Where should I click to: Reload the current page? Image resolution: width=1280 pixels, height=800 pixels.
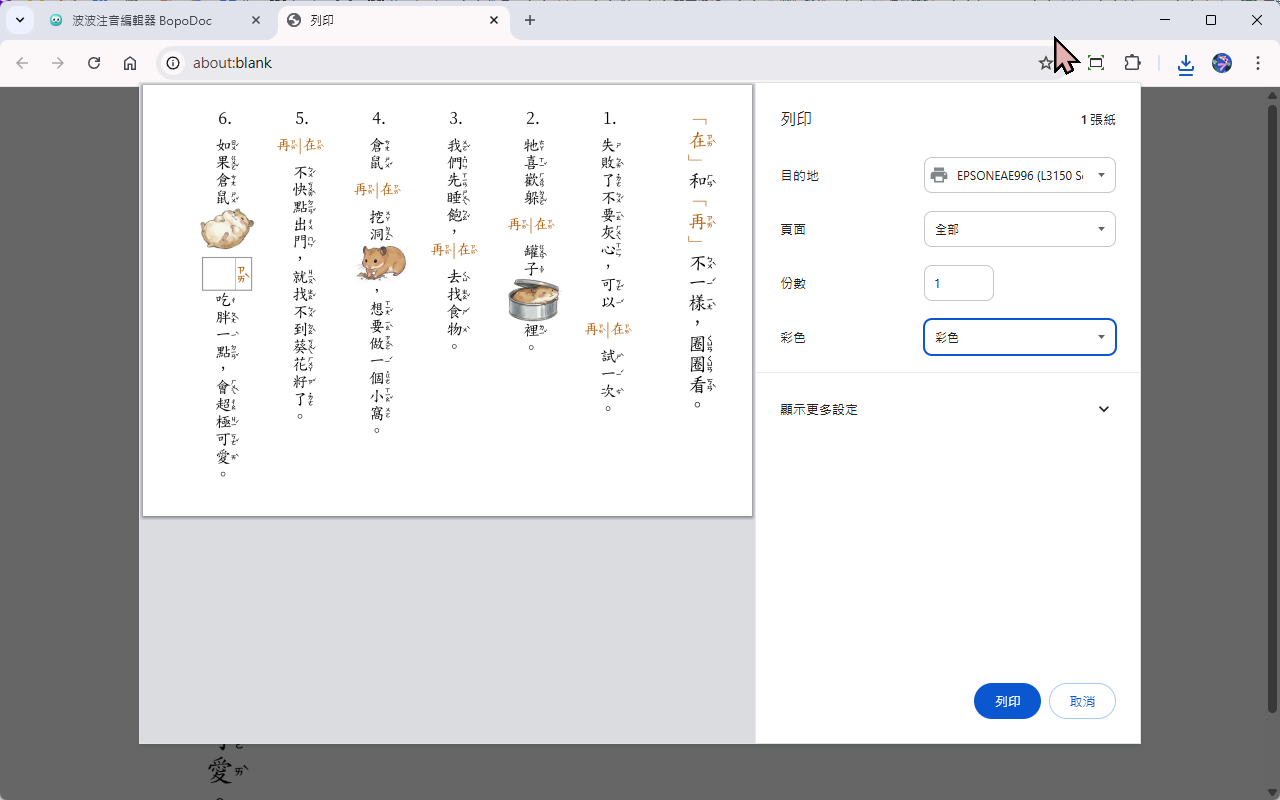(x=94, y=62)
